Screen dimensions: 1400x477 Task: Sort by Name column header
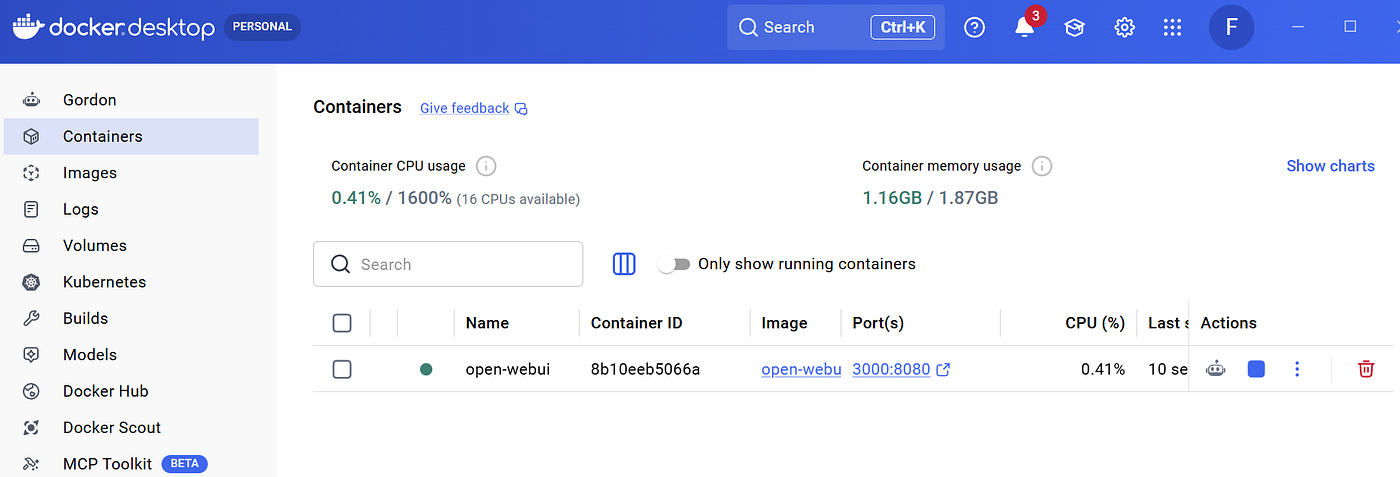pyautogui.click(x=487, y=323)
